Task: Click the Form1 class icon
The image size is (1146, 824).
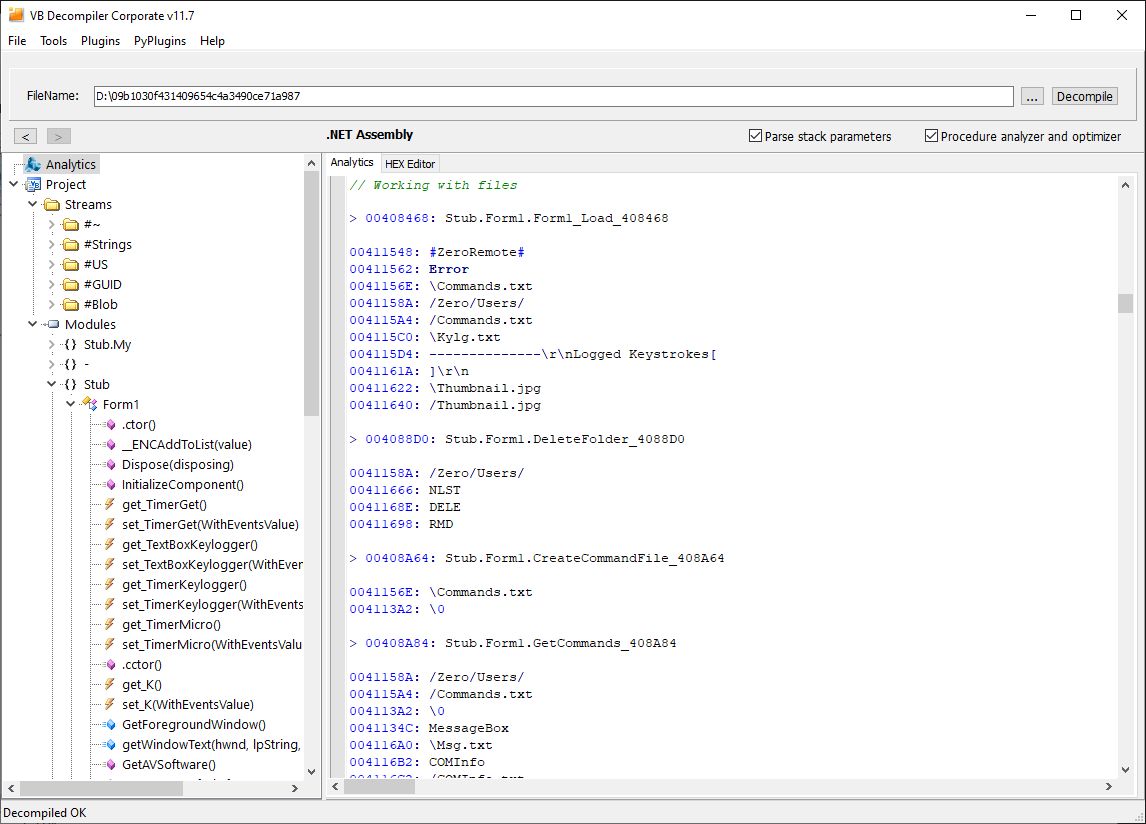Action: point(90,404)
